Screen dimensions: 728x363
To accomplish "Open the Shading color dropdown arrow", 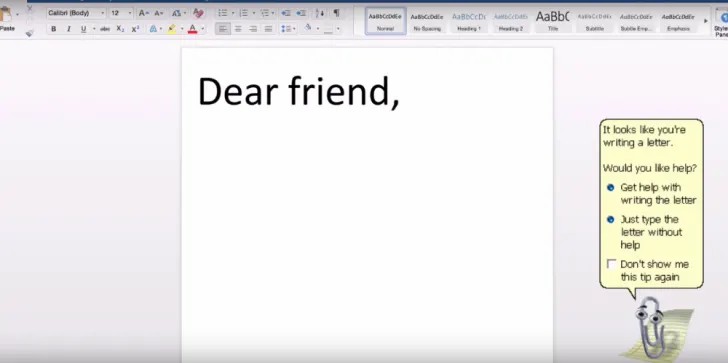I will (318, 29).
